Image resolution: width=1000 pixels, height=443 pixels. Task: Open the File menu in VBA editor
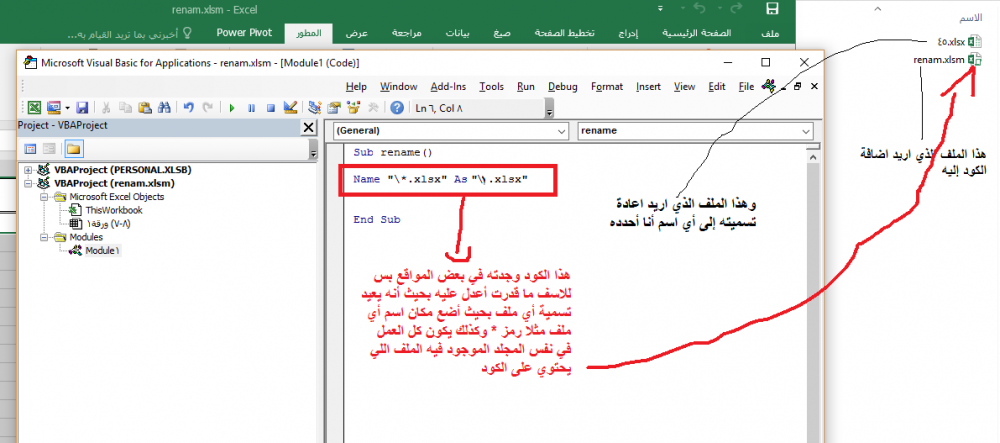coord(747,87)
